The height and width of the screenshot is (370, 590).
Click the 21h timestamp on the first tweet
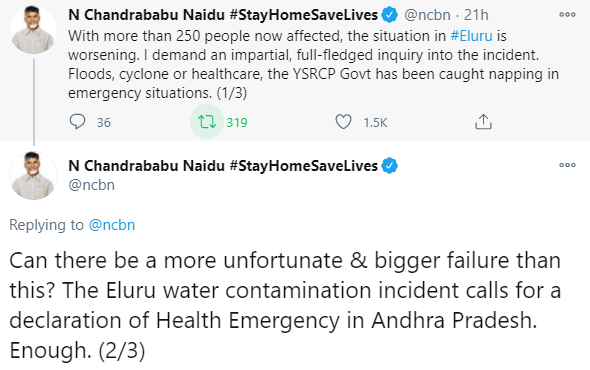click(476, 15)
